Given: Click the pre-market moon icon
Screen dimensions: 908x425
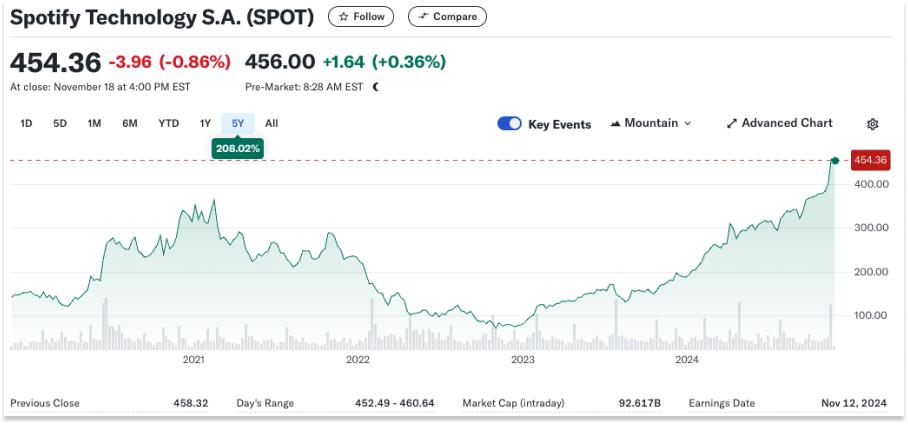Looking at the screenshot, I should click(376, 87).
